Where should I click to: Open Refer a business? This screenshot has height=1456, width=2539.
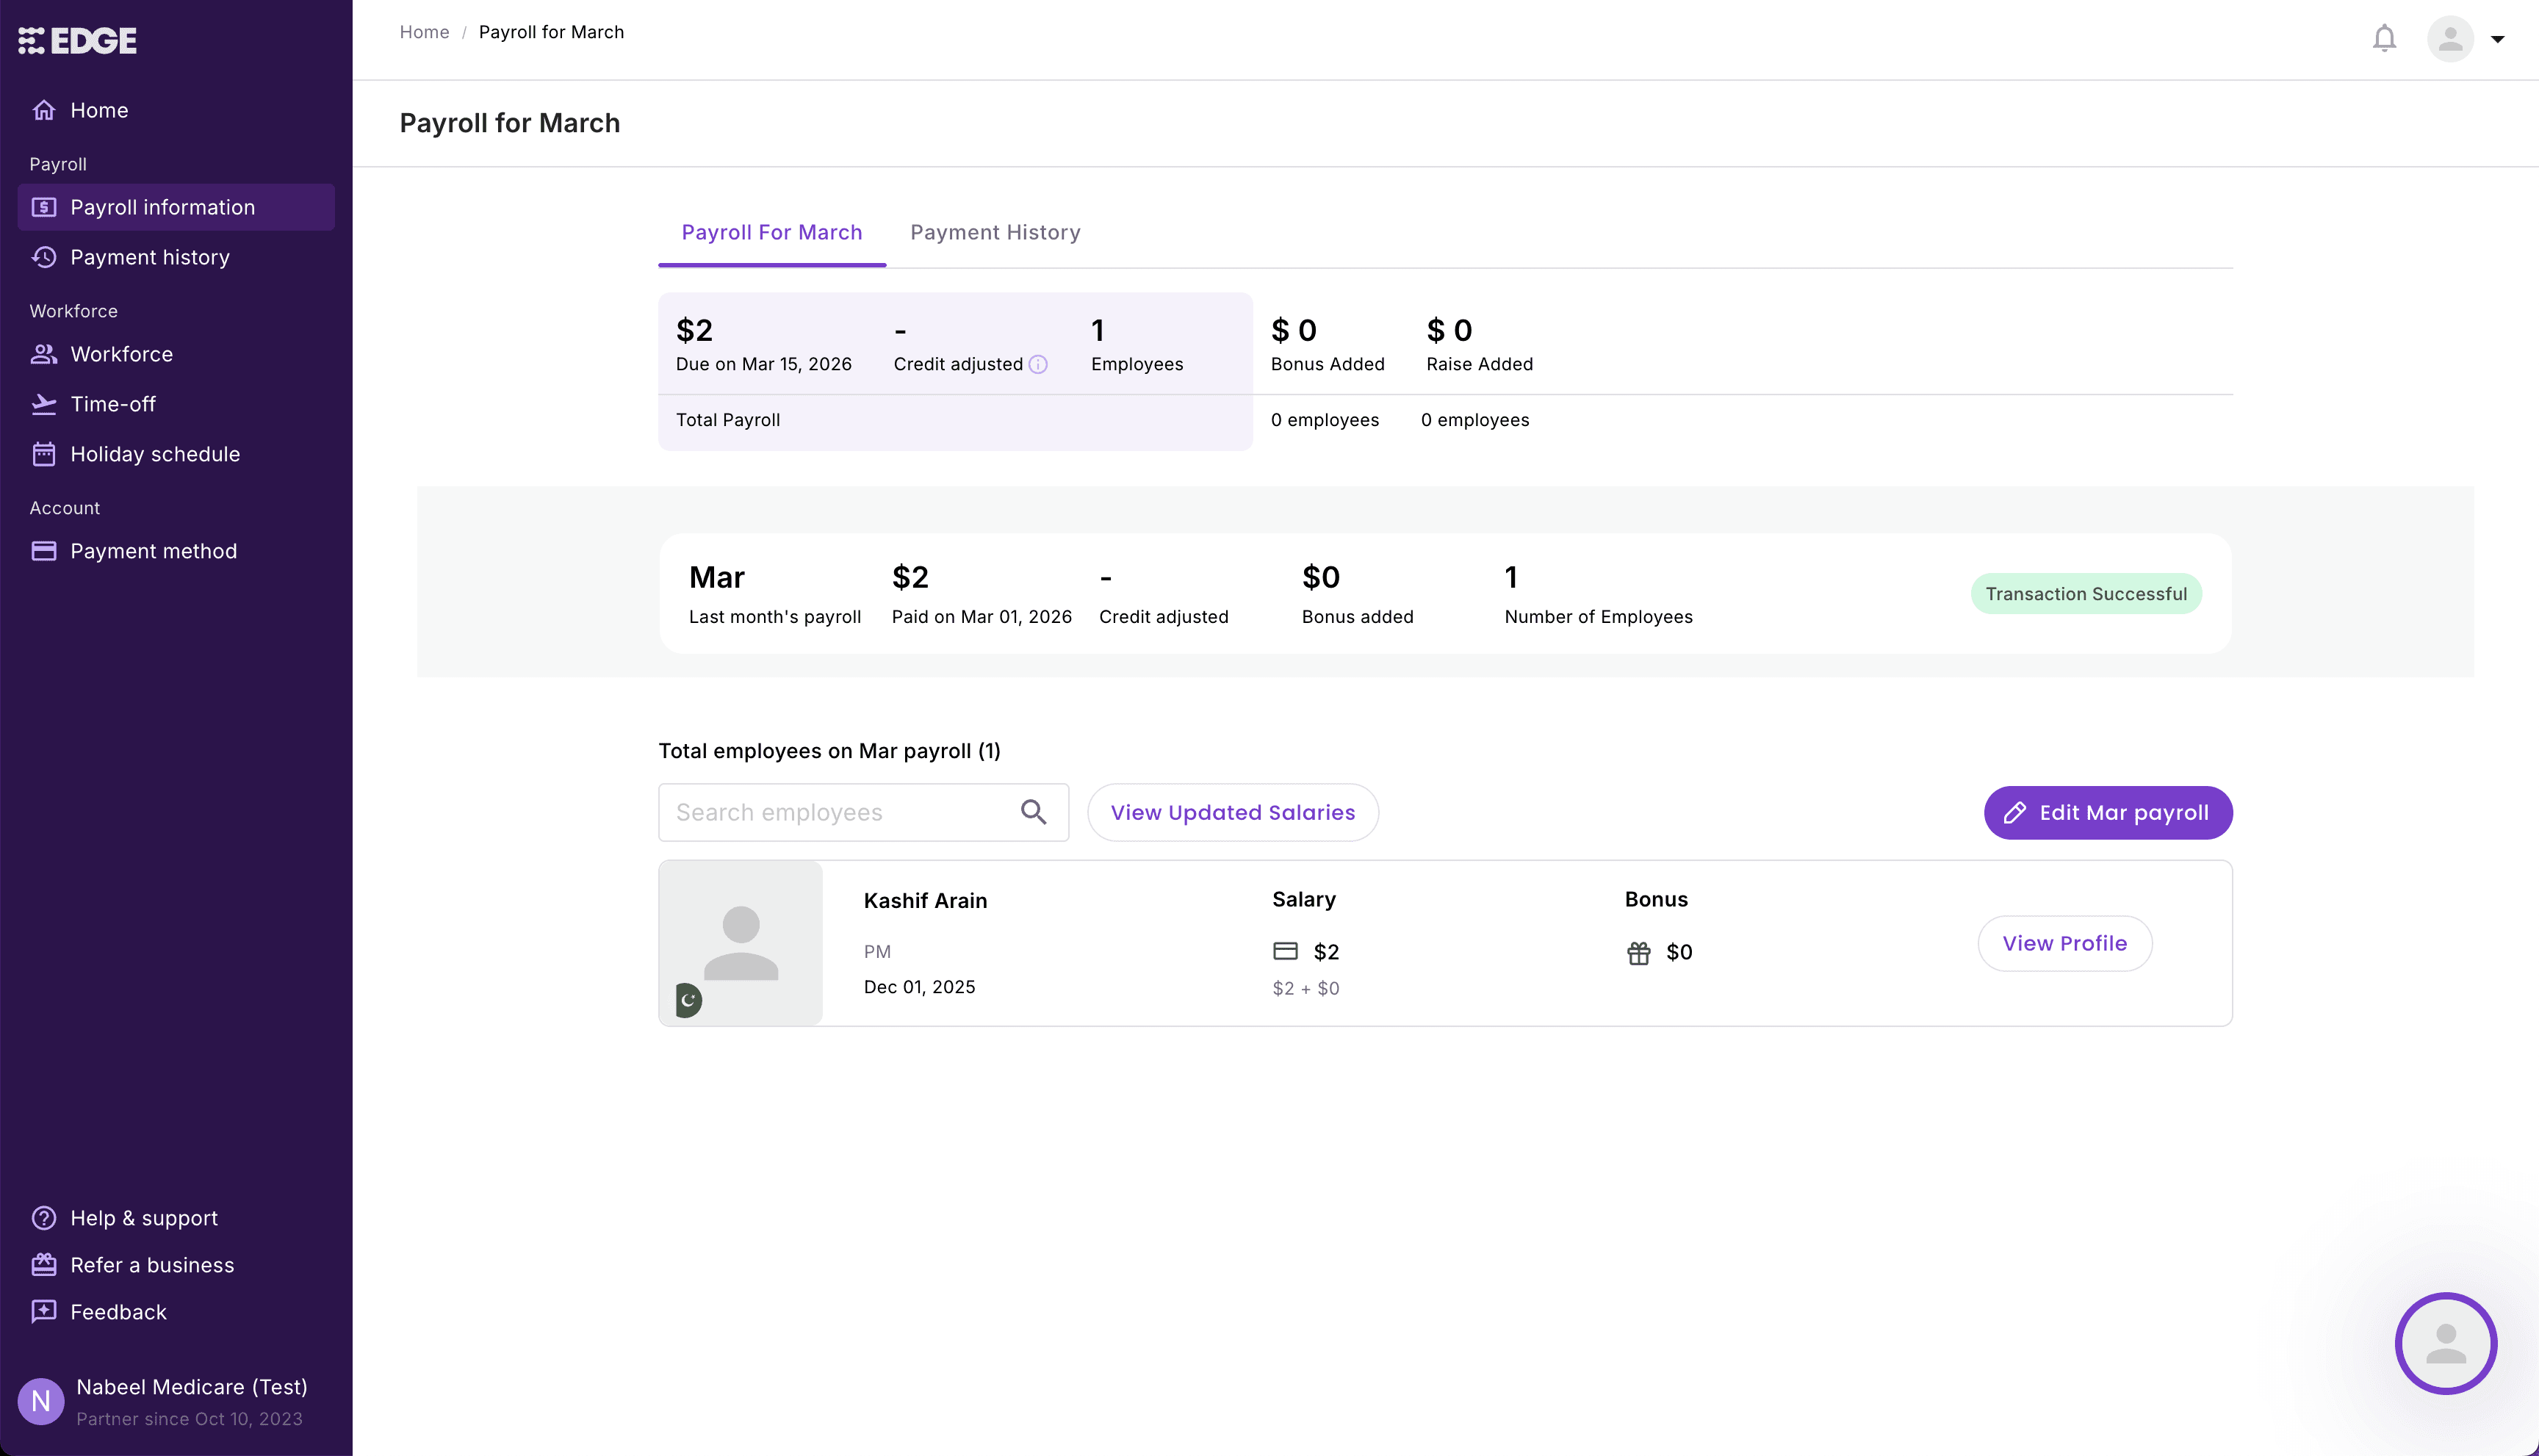coord(152,1265)
